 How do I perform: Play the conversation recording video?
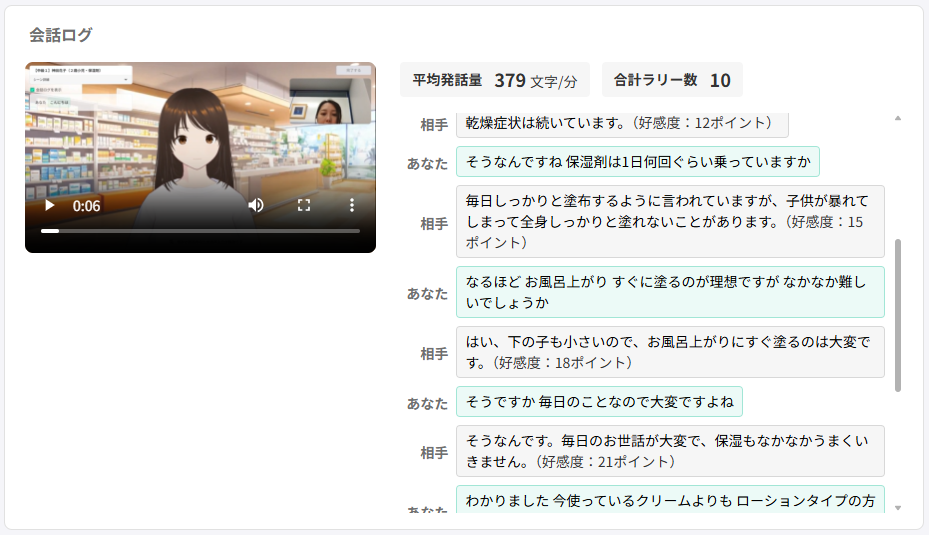(49, 205)
